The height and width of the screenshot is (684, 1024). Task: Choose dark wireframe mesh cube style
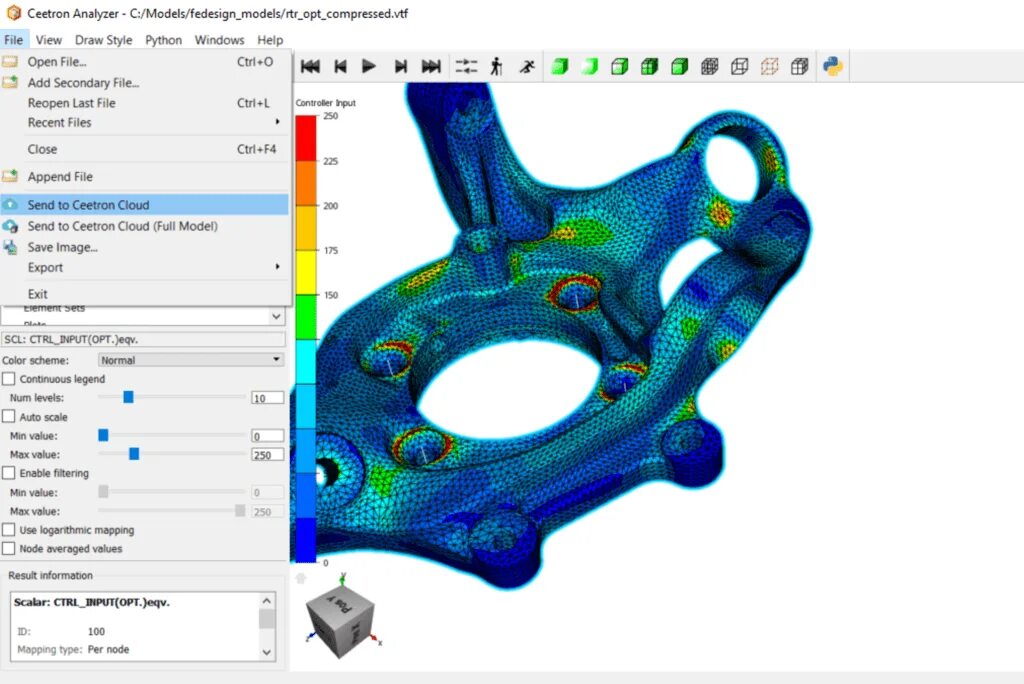pyautogui.click(x=710, y=66)
